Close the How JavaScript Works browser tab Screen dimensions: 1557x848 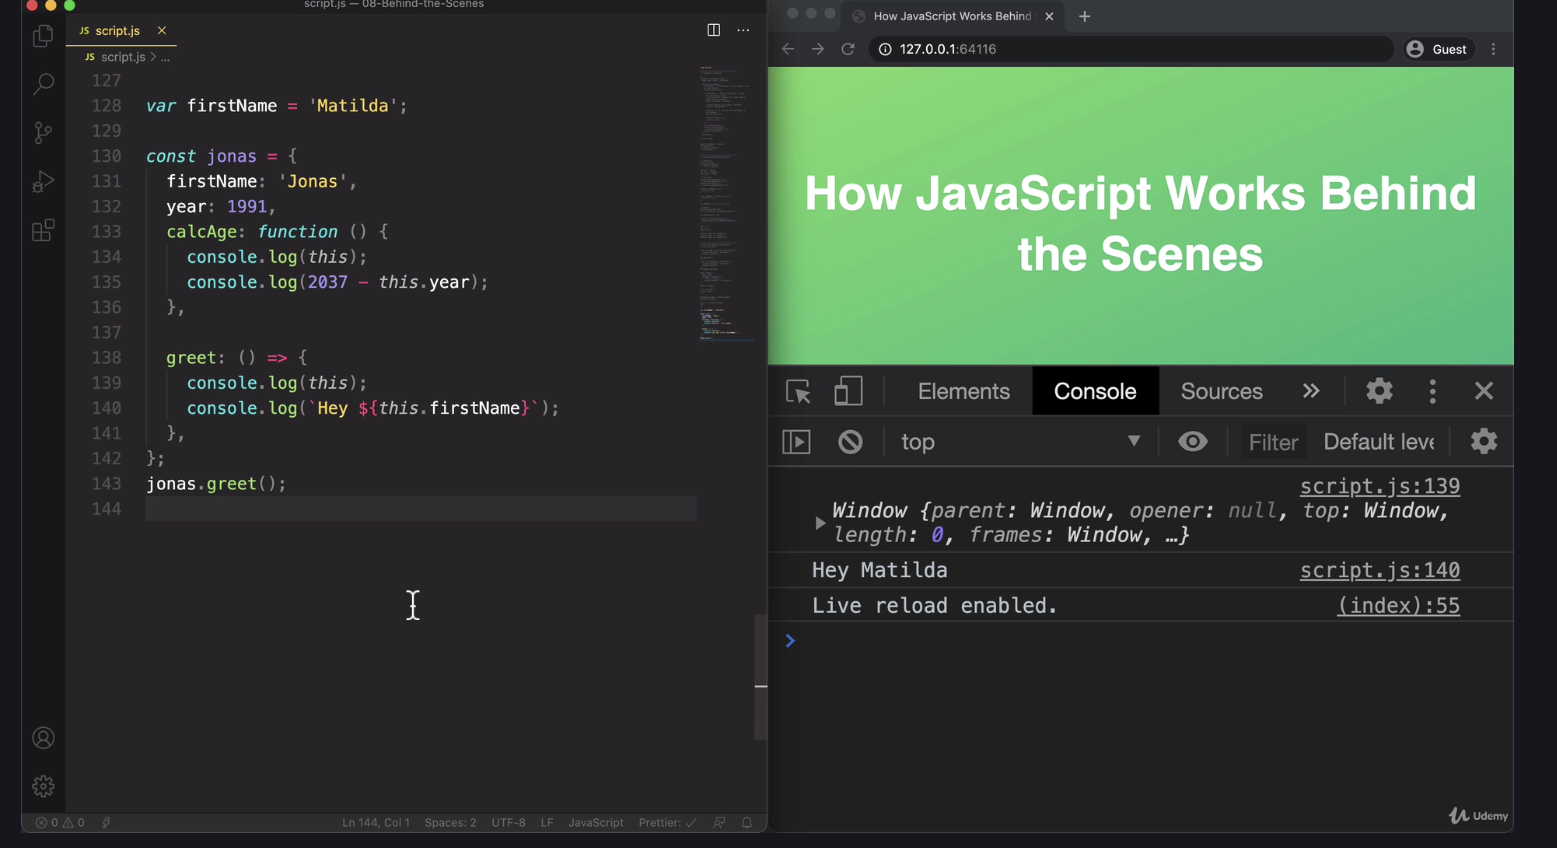tap(1049, 16)
